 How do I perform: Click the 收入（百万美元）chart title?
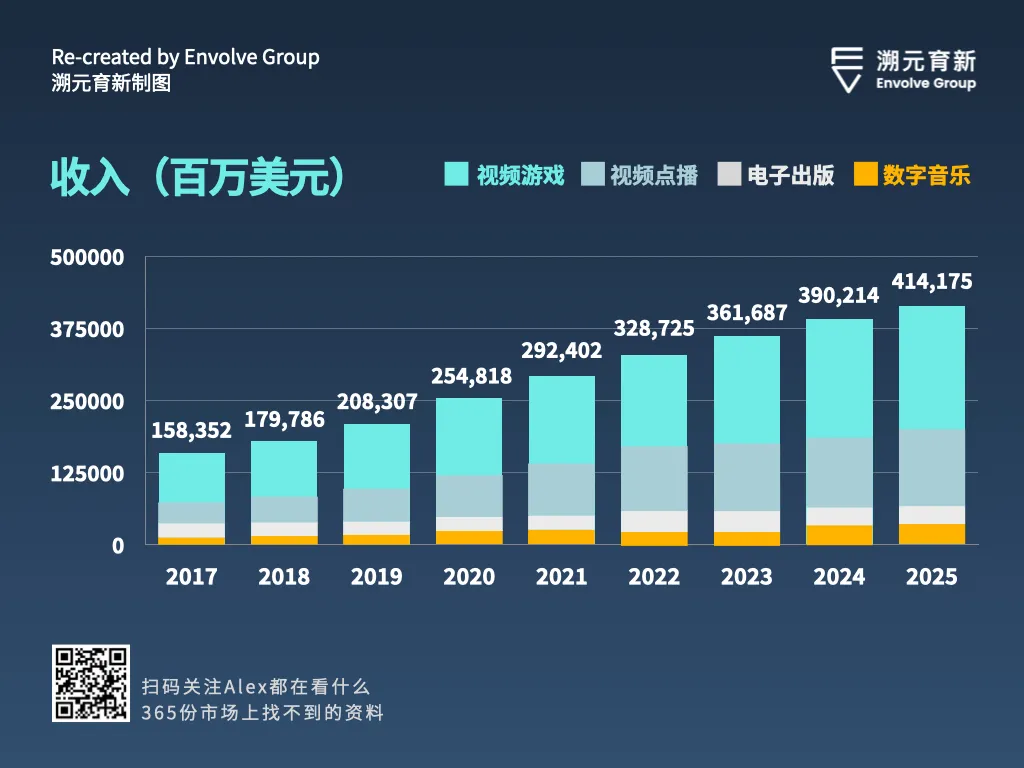click(x=198, y=176)
